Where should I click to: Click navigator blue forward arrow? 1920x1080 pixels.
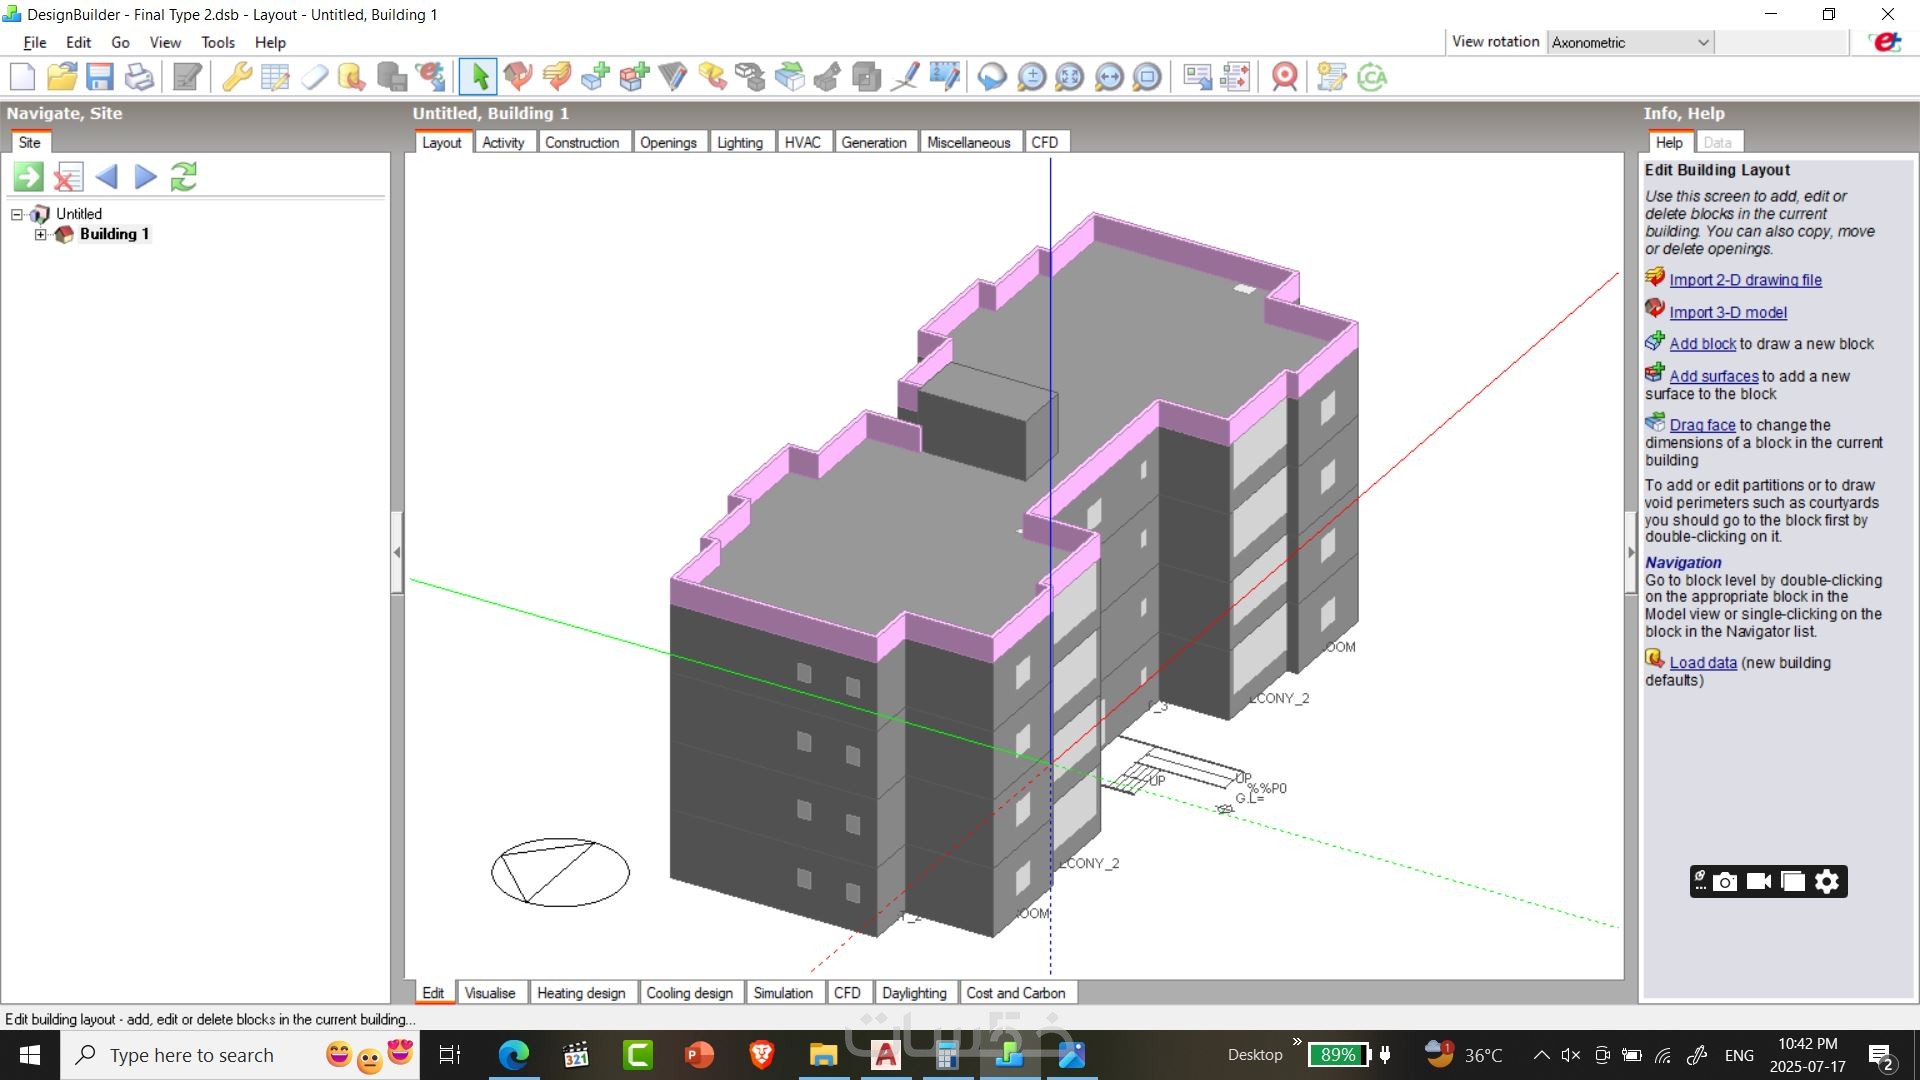click(x=145, y=177)
